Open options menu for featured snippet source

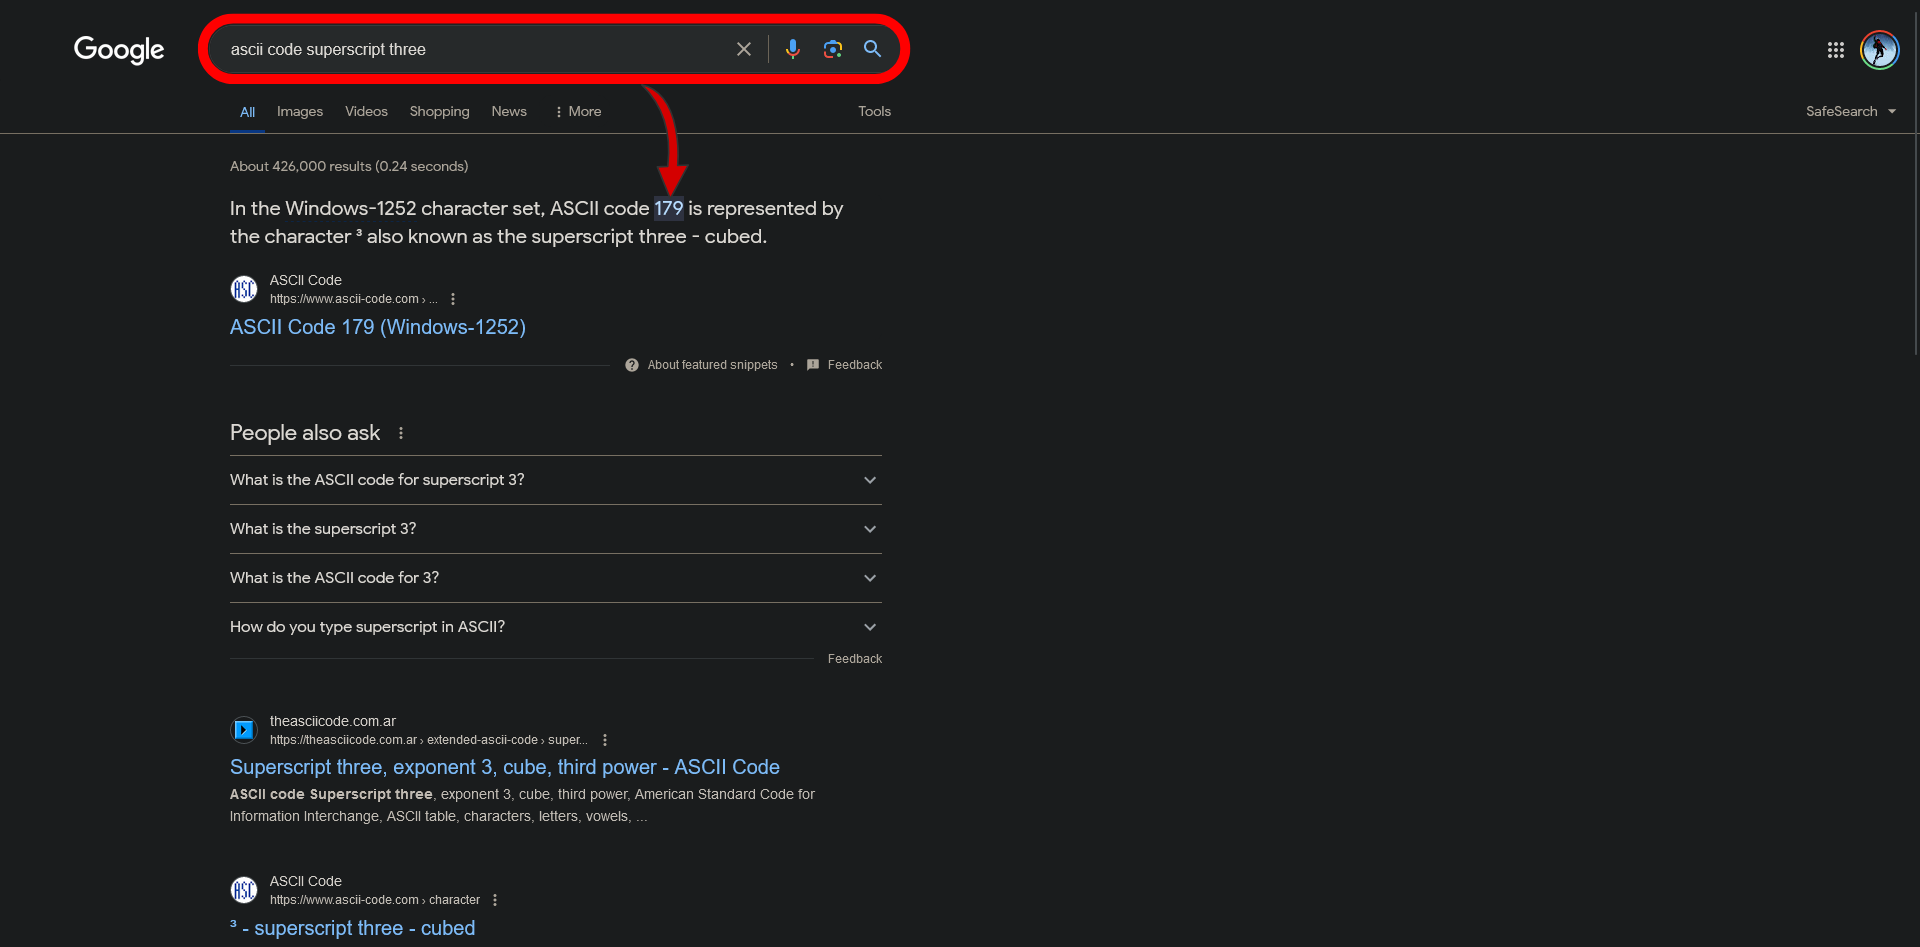click(453, 299)
